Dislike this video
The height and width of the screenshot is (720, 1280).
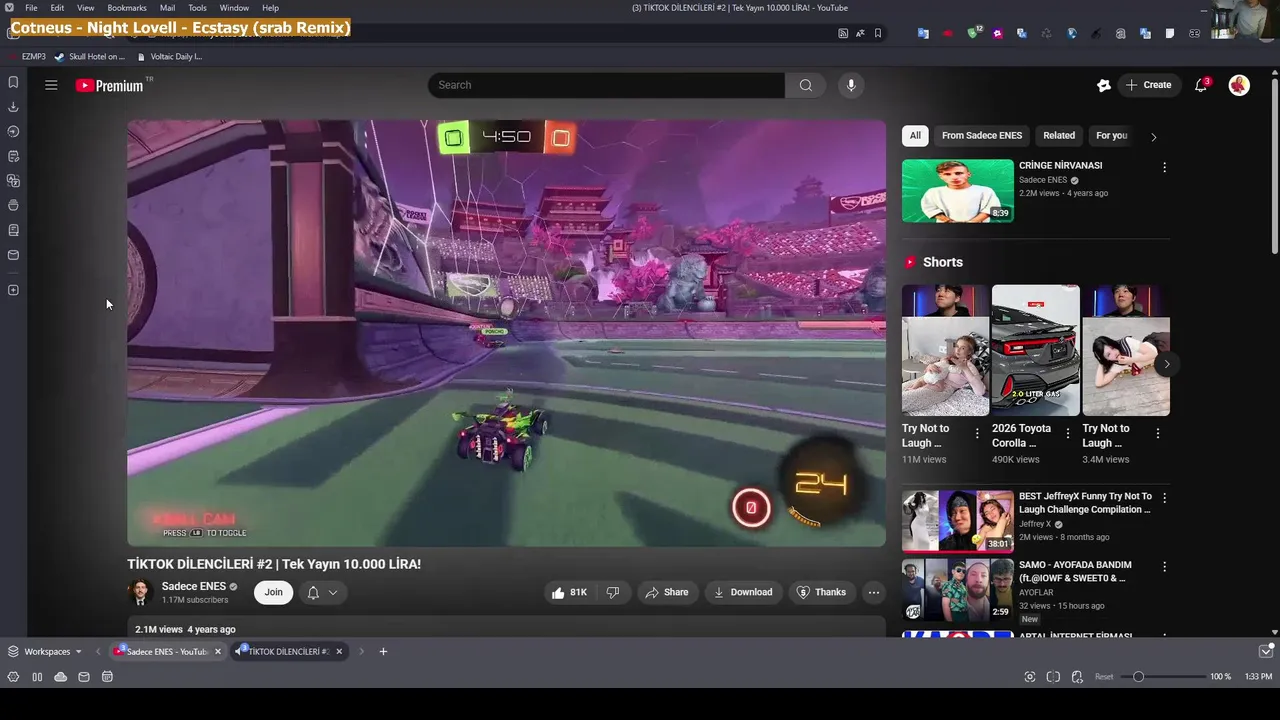click(612, 592)
